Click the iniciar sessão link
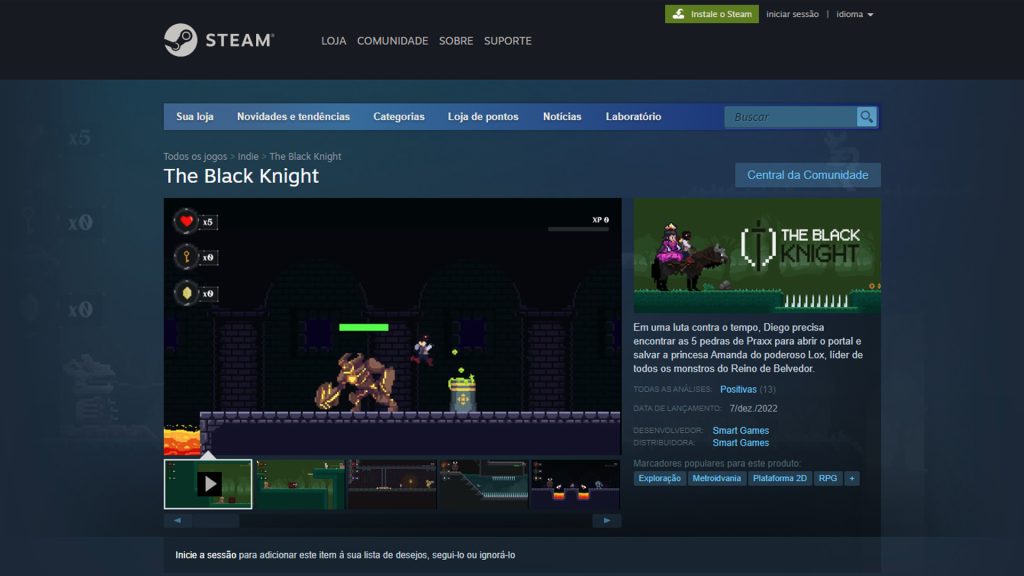Screen dimensions: 1024x576 pyautogui.click(x=792, y=14)
